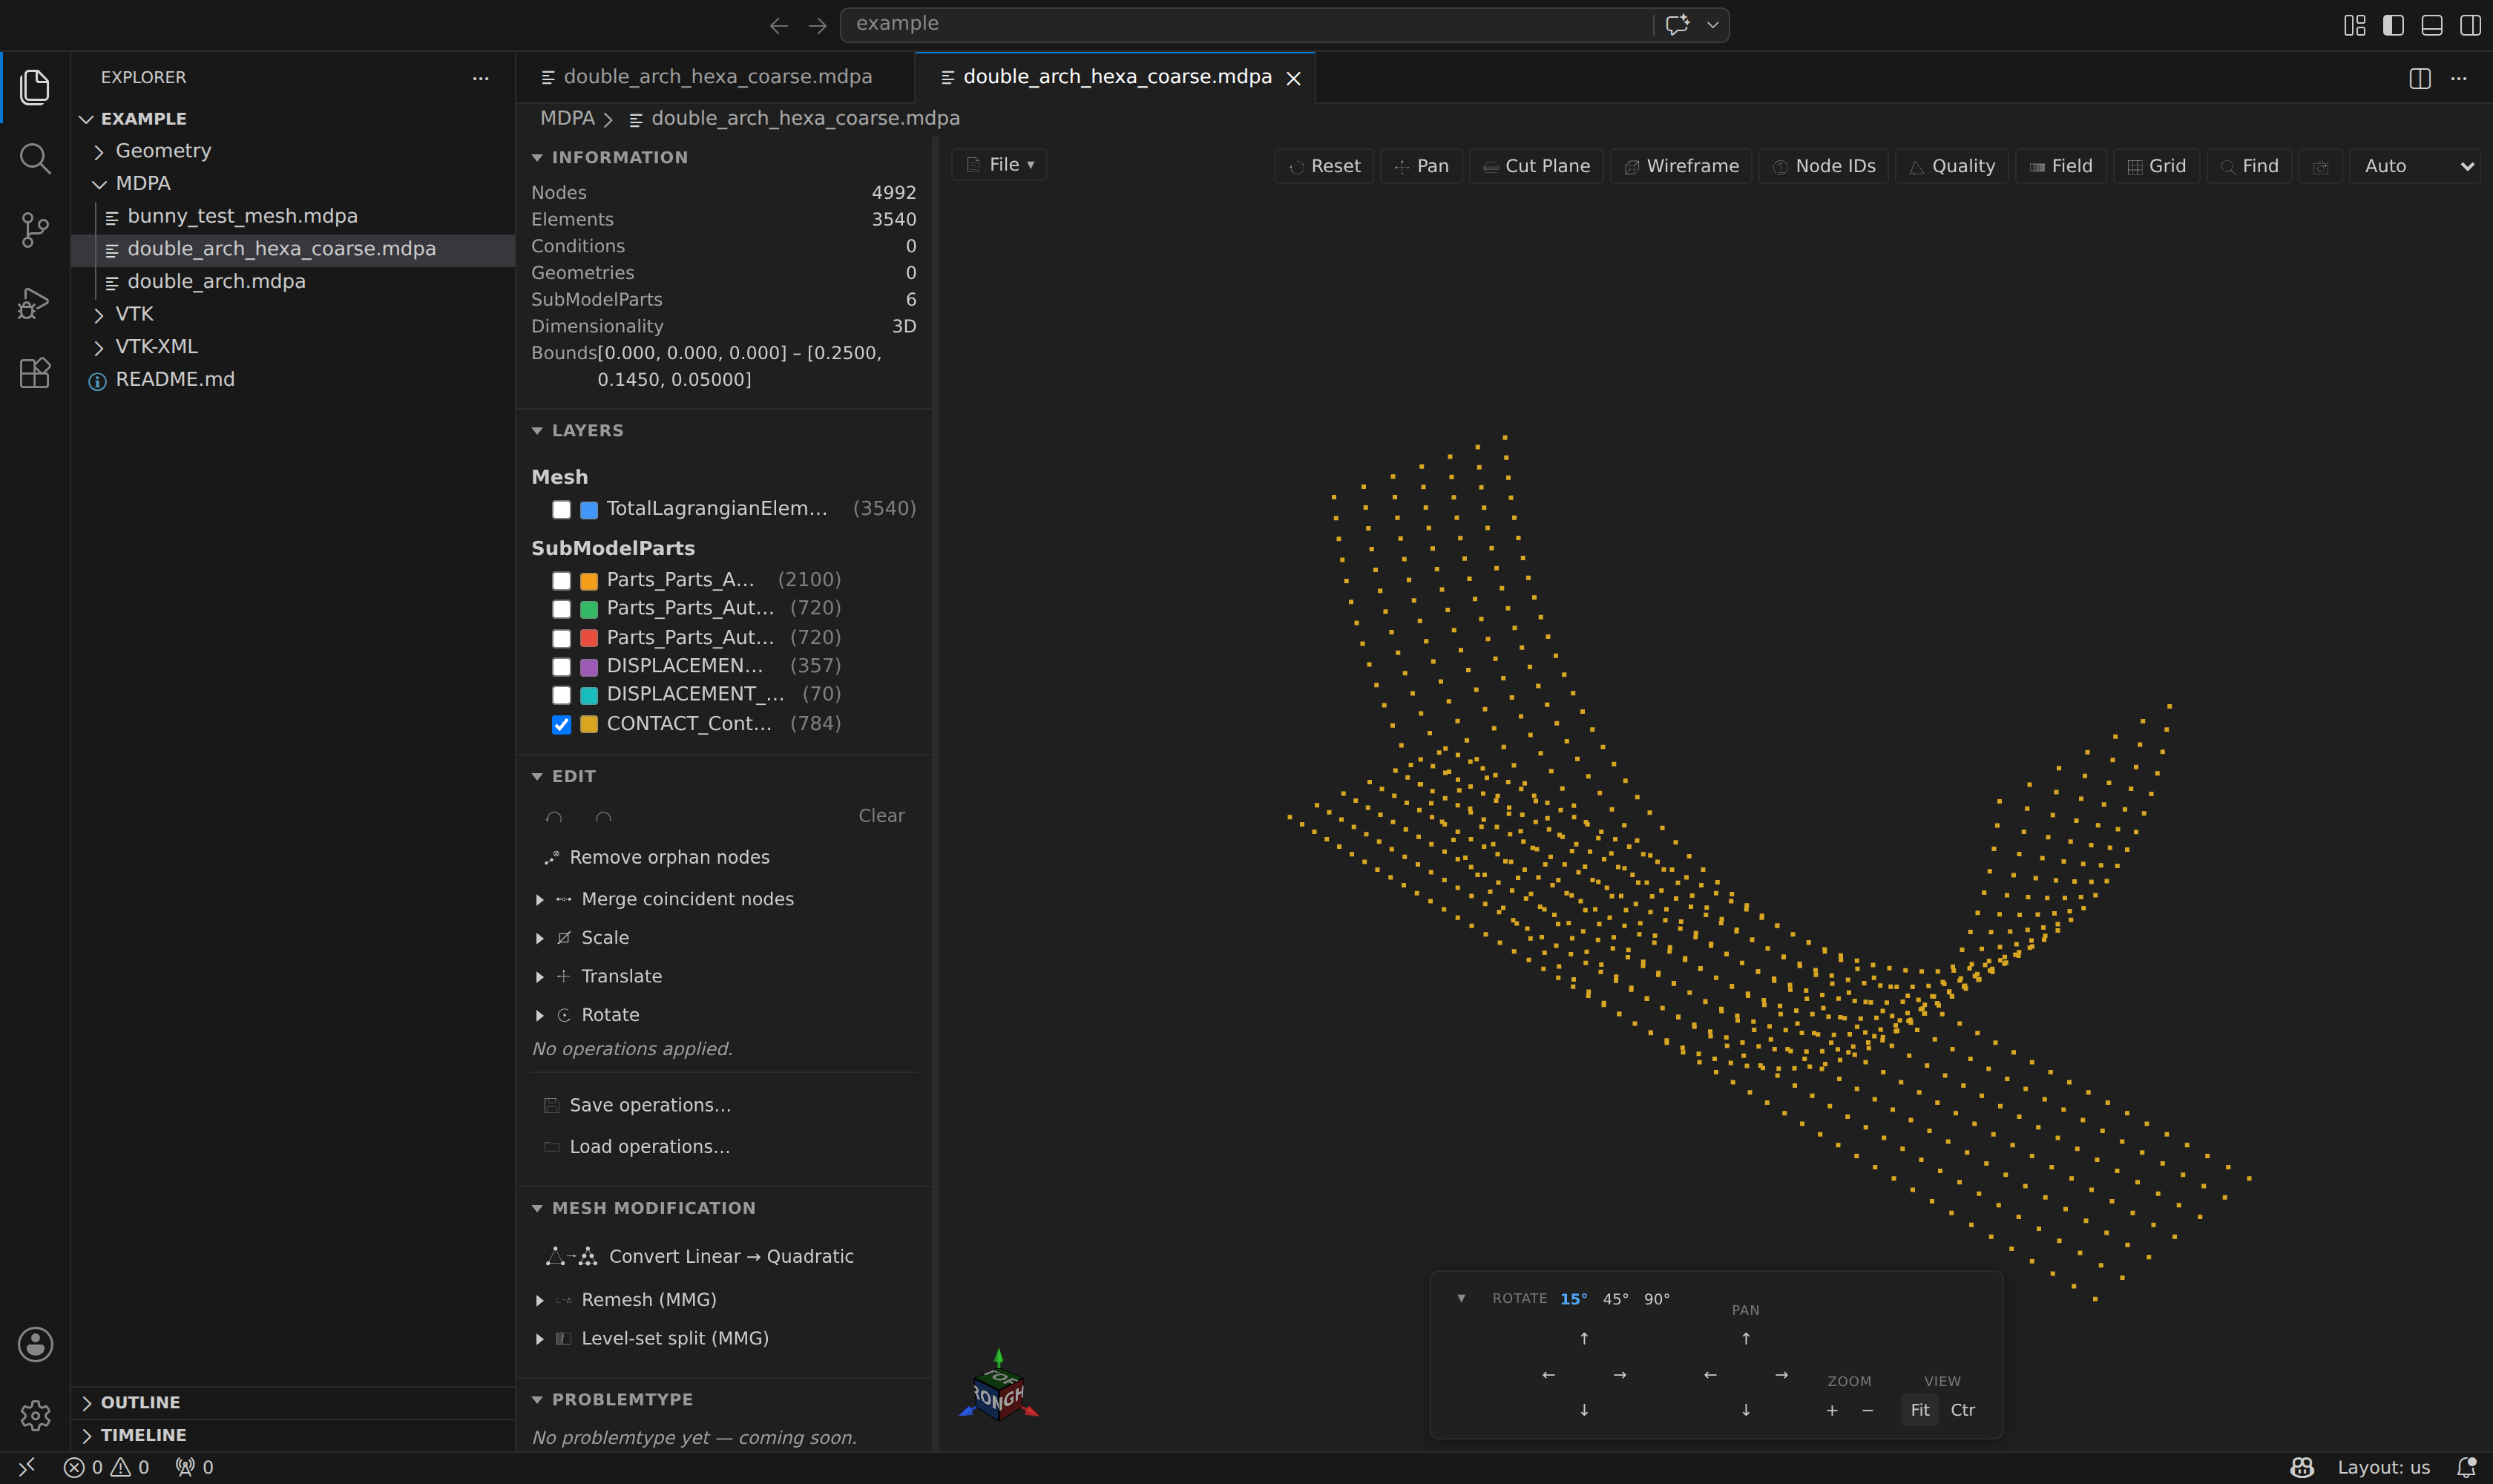Click the teal DISPLACEMENT_ color swatch

click(x=589, y=695)
